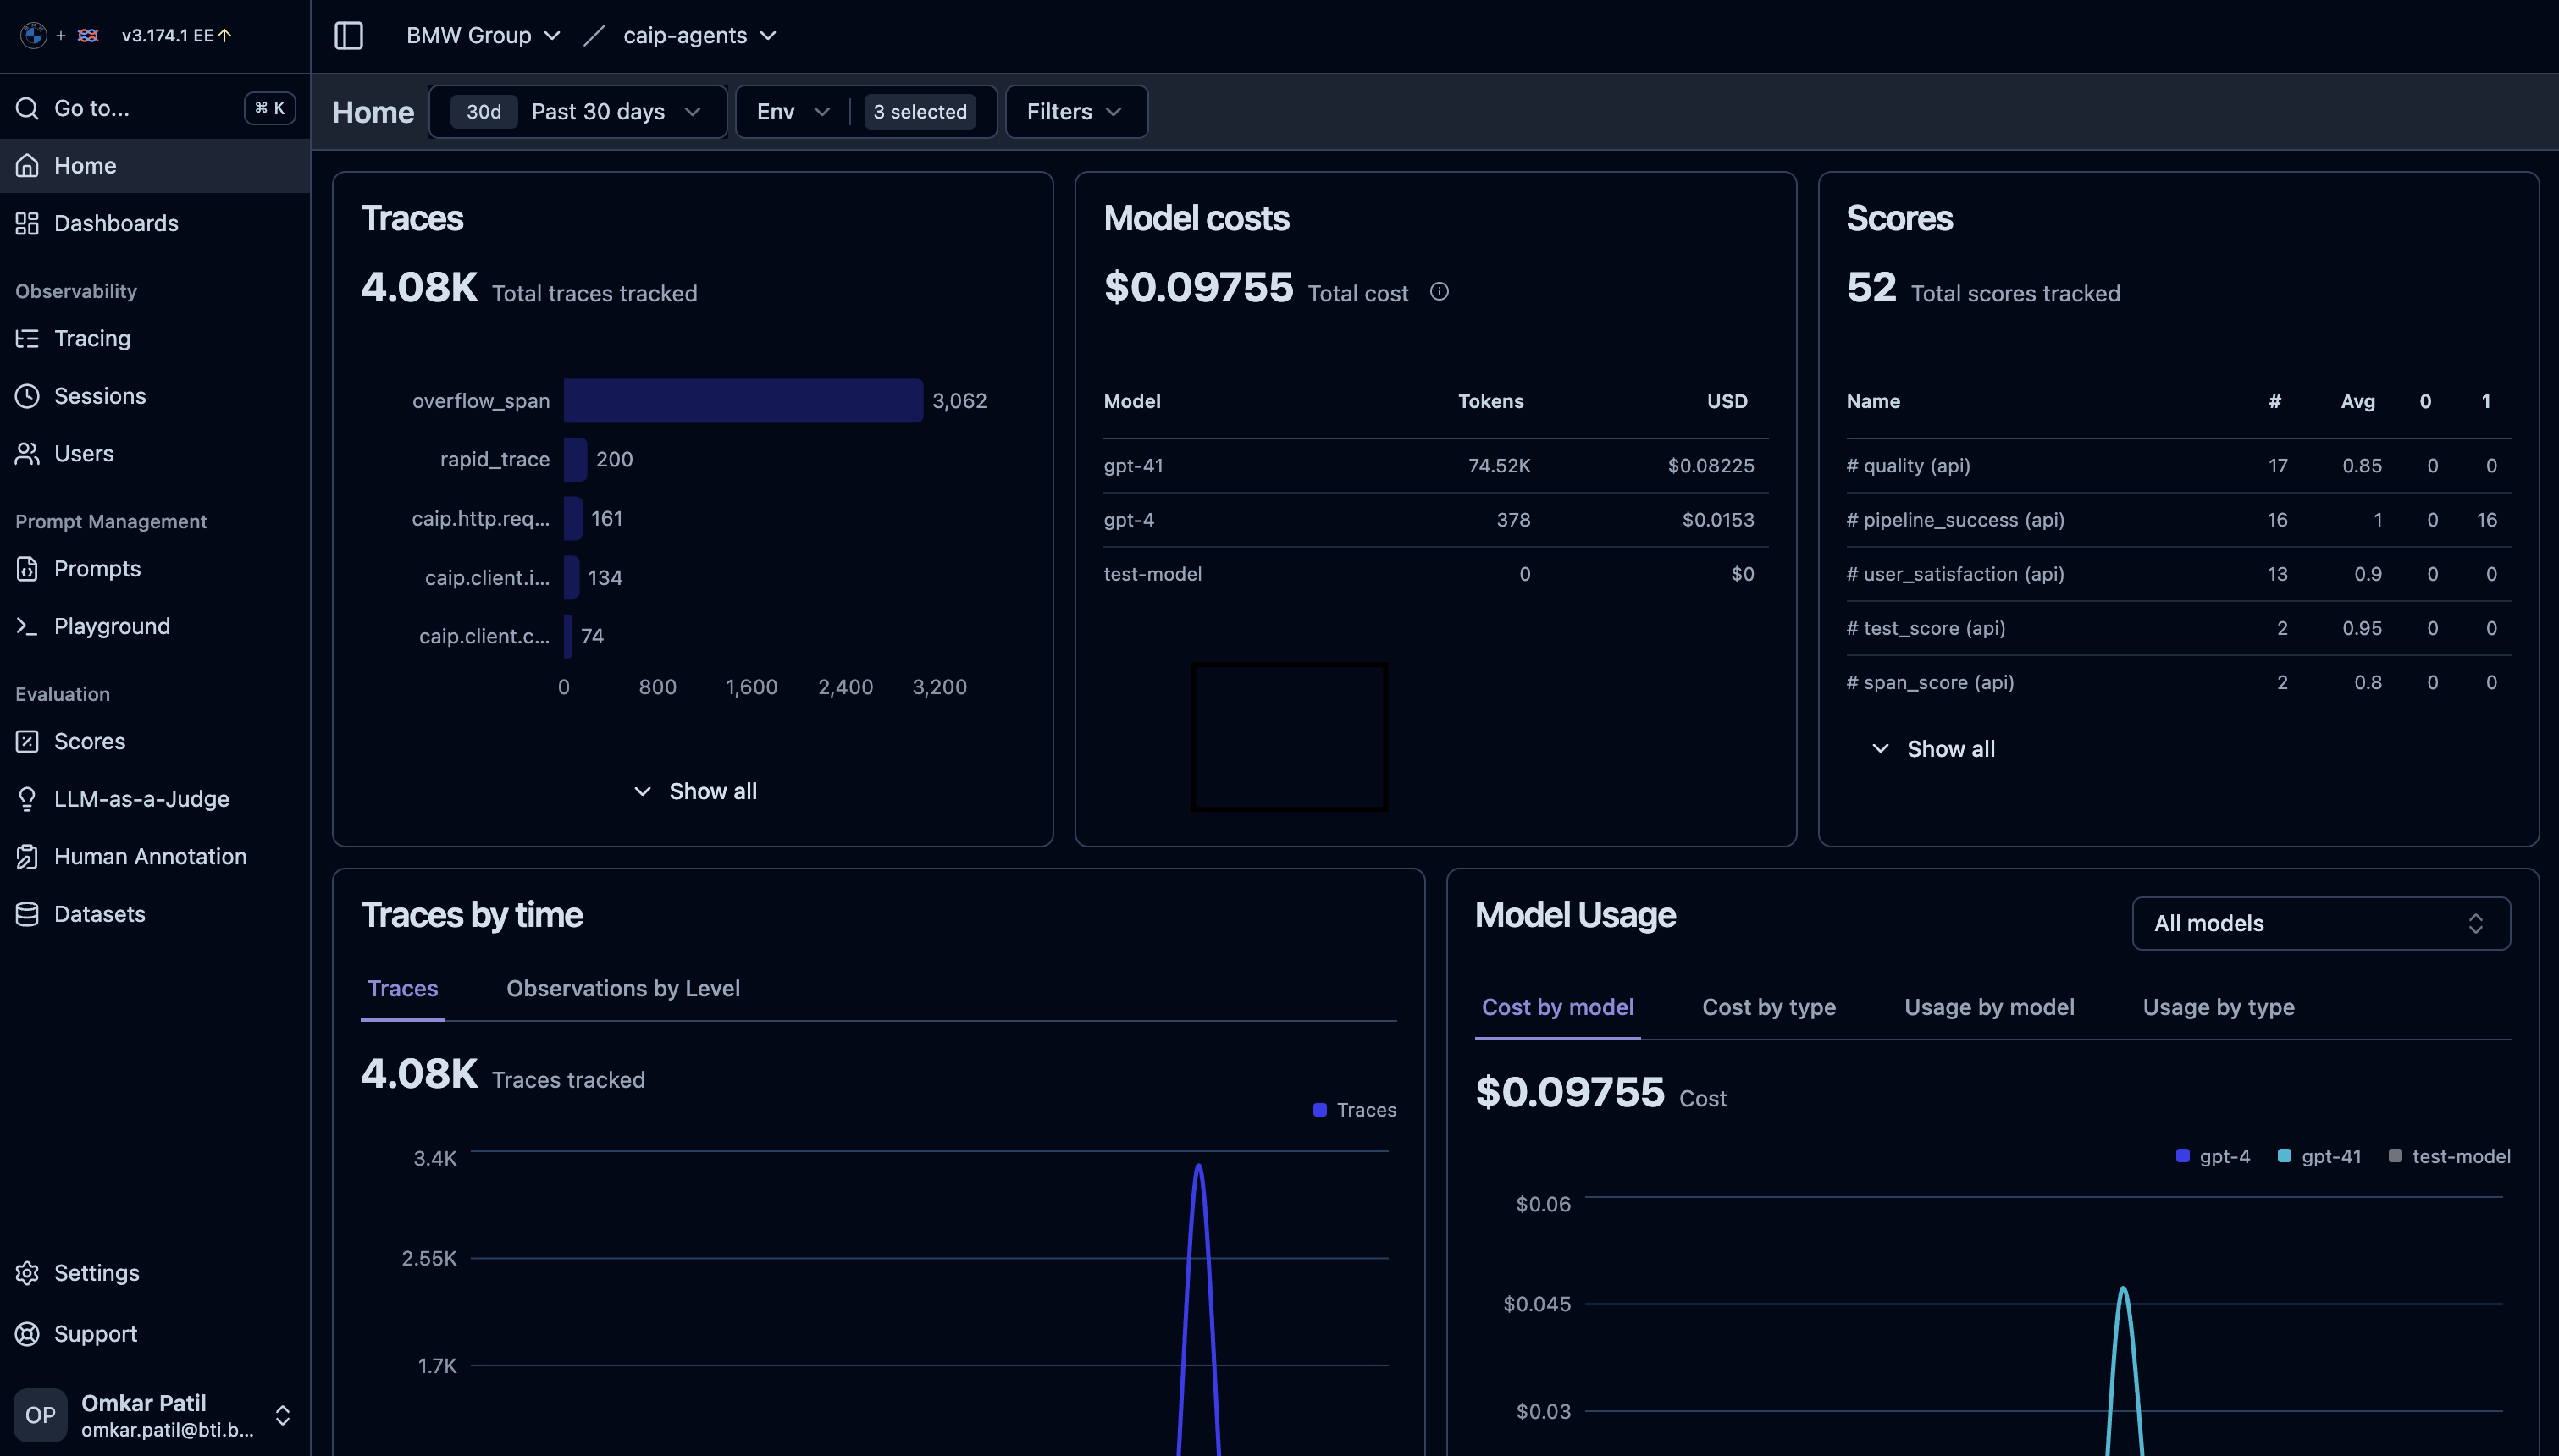Expand Show all in Traces card
This screenshot has height=1456, width=2559.
(x=694, y=792)
